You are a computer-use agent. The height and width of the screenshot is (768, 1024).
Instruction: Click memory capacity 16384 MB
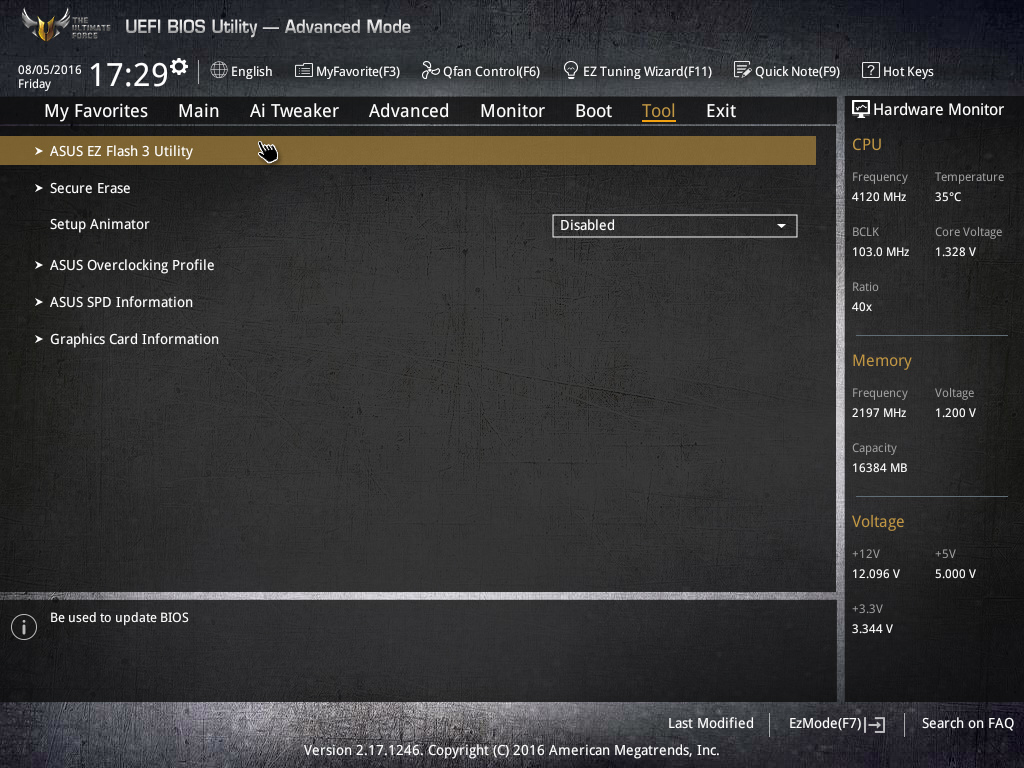click(879, 468)
